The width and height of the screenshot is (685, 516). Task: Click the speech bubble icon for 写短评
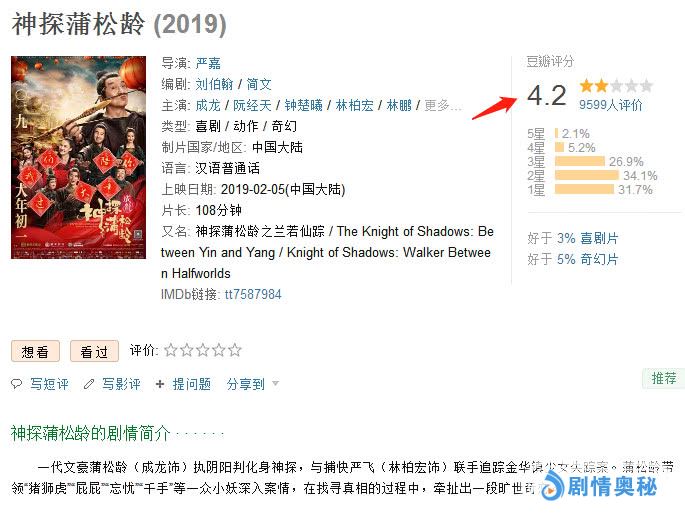pyautogui.click(x=17, y=384)
